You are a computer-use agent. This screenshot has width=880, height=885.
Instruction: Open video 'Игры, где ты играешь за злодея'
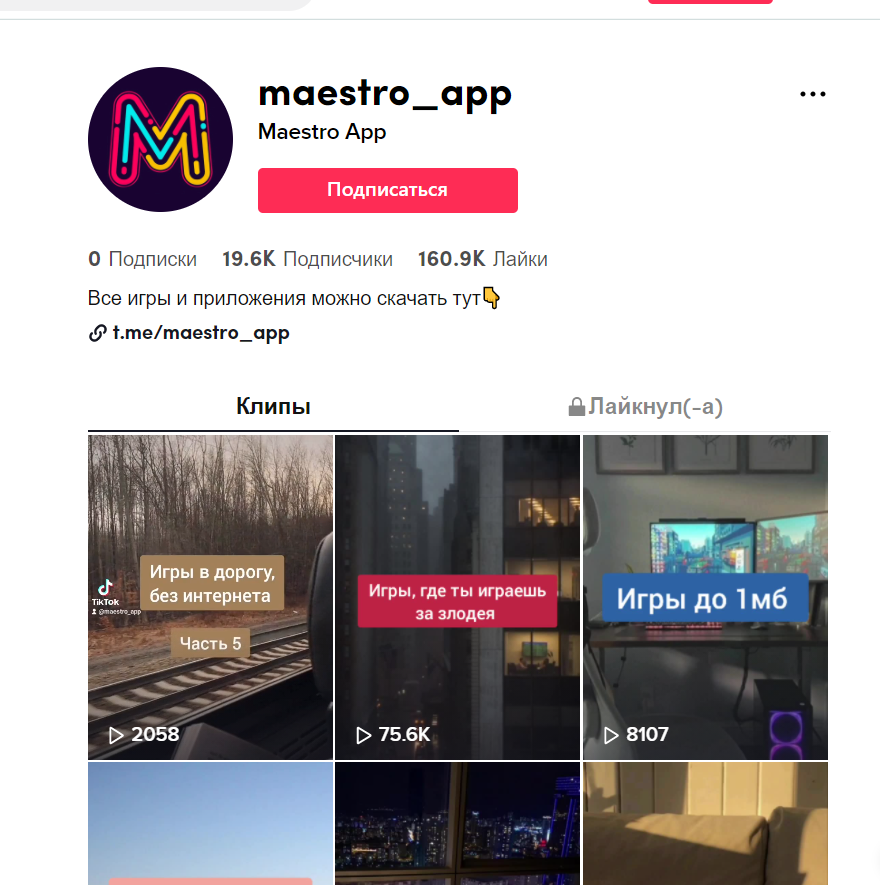pyautogui.click(x=457, y=597)
